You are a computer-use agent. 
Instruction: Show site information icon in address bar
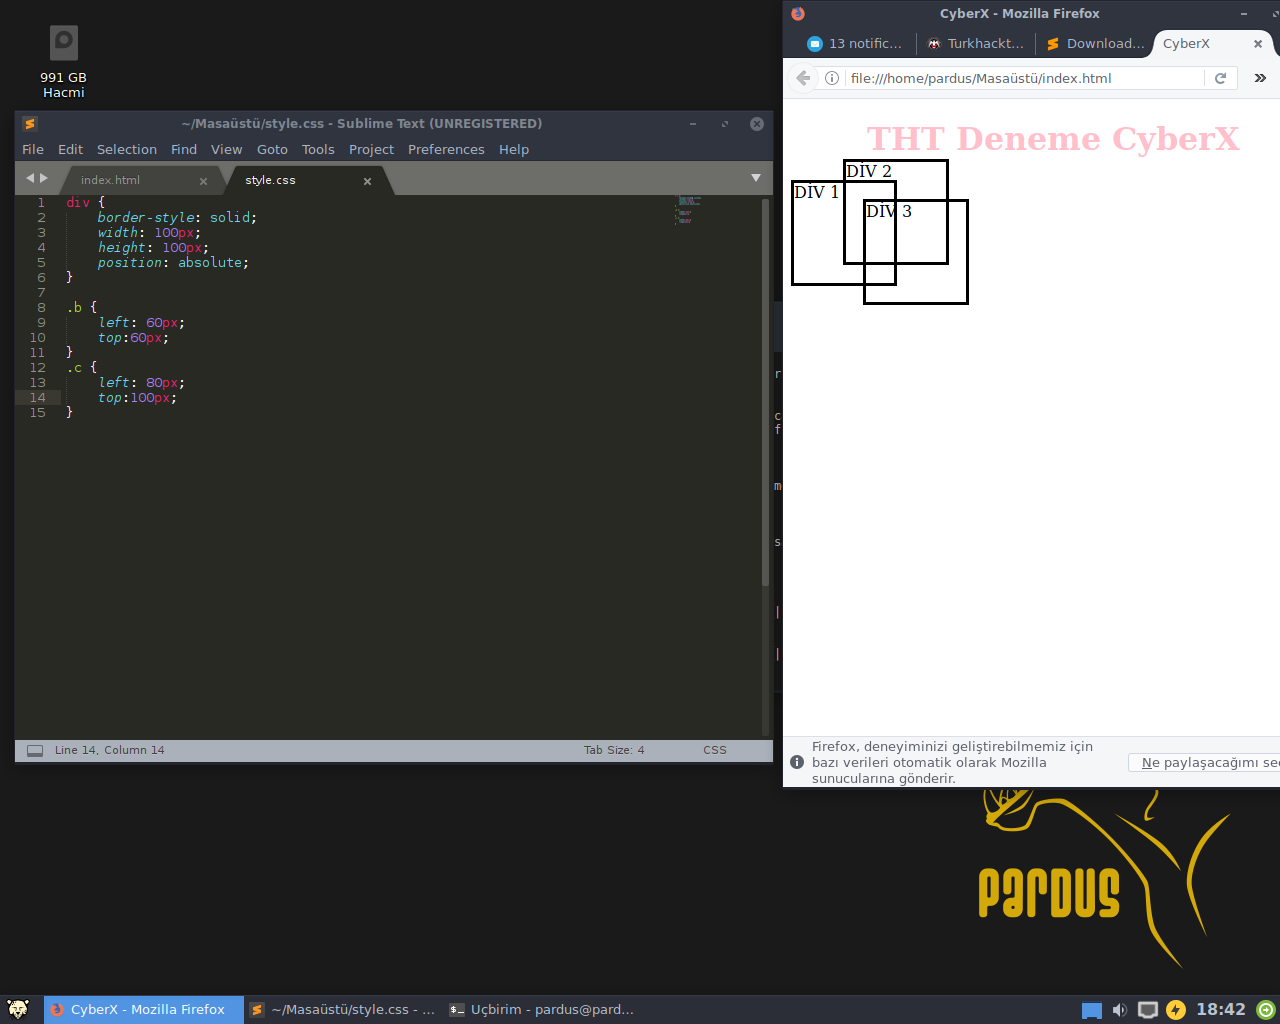[831, 78]
